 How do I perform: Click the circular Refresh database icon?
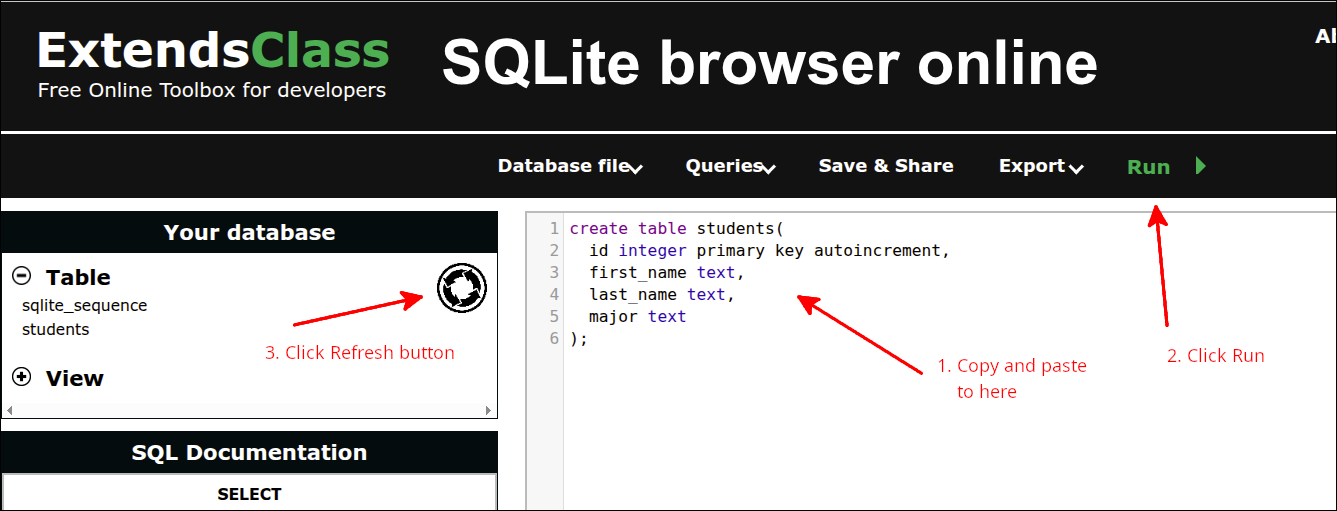(x=462, y=288)
